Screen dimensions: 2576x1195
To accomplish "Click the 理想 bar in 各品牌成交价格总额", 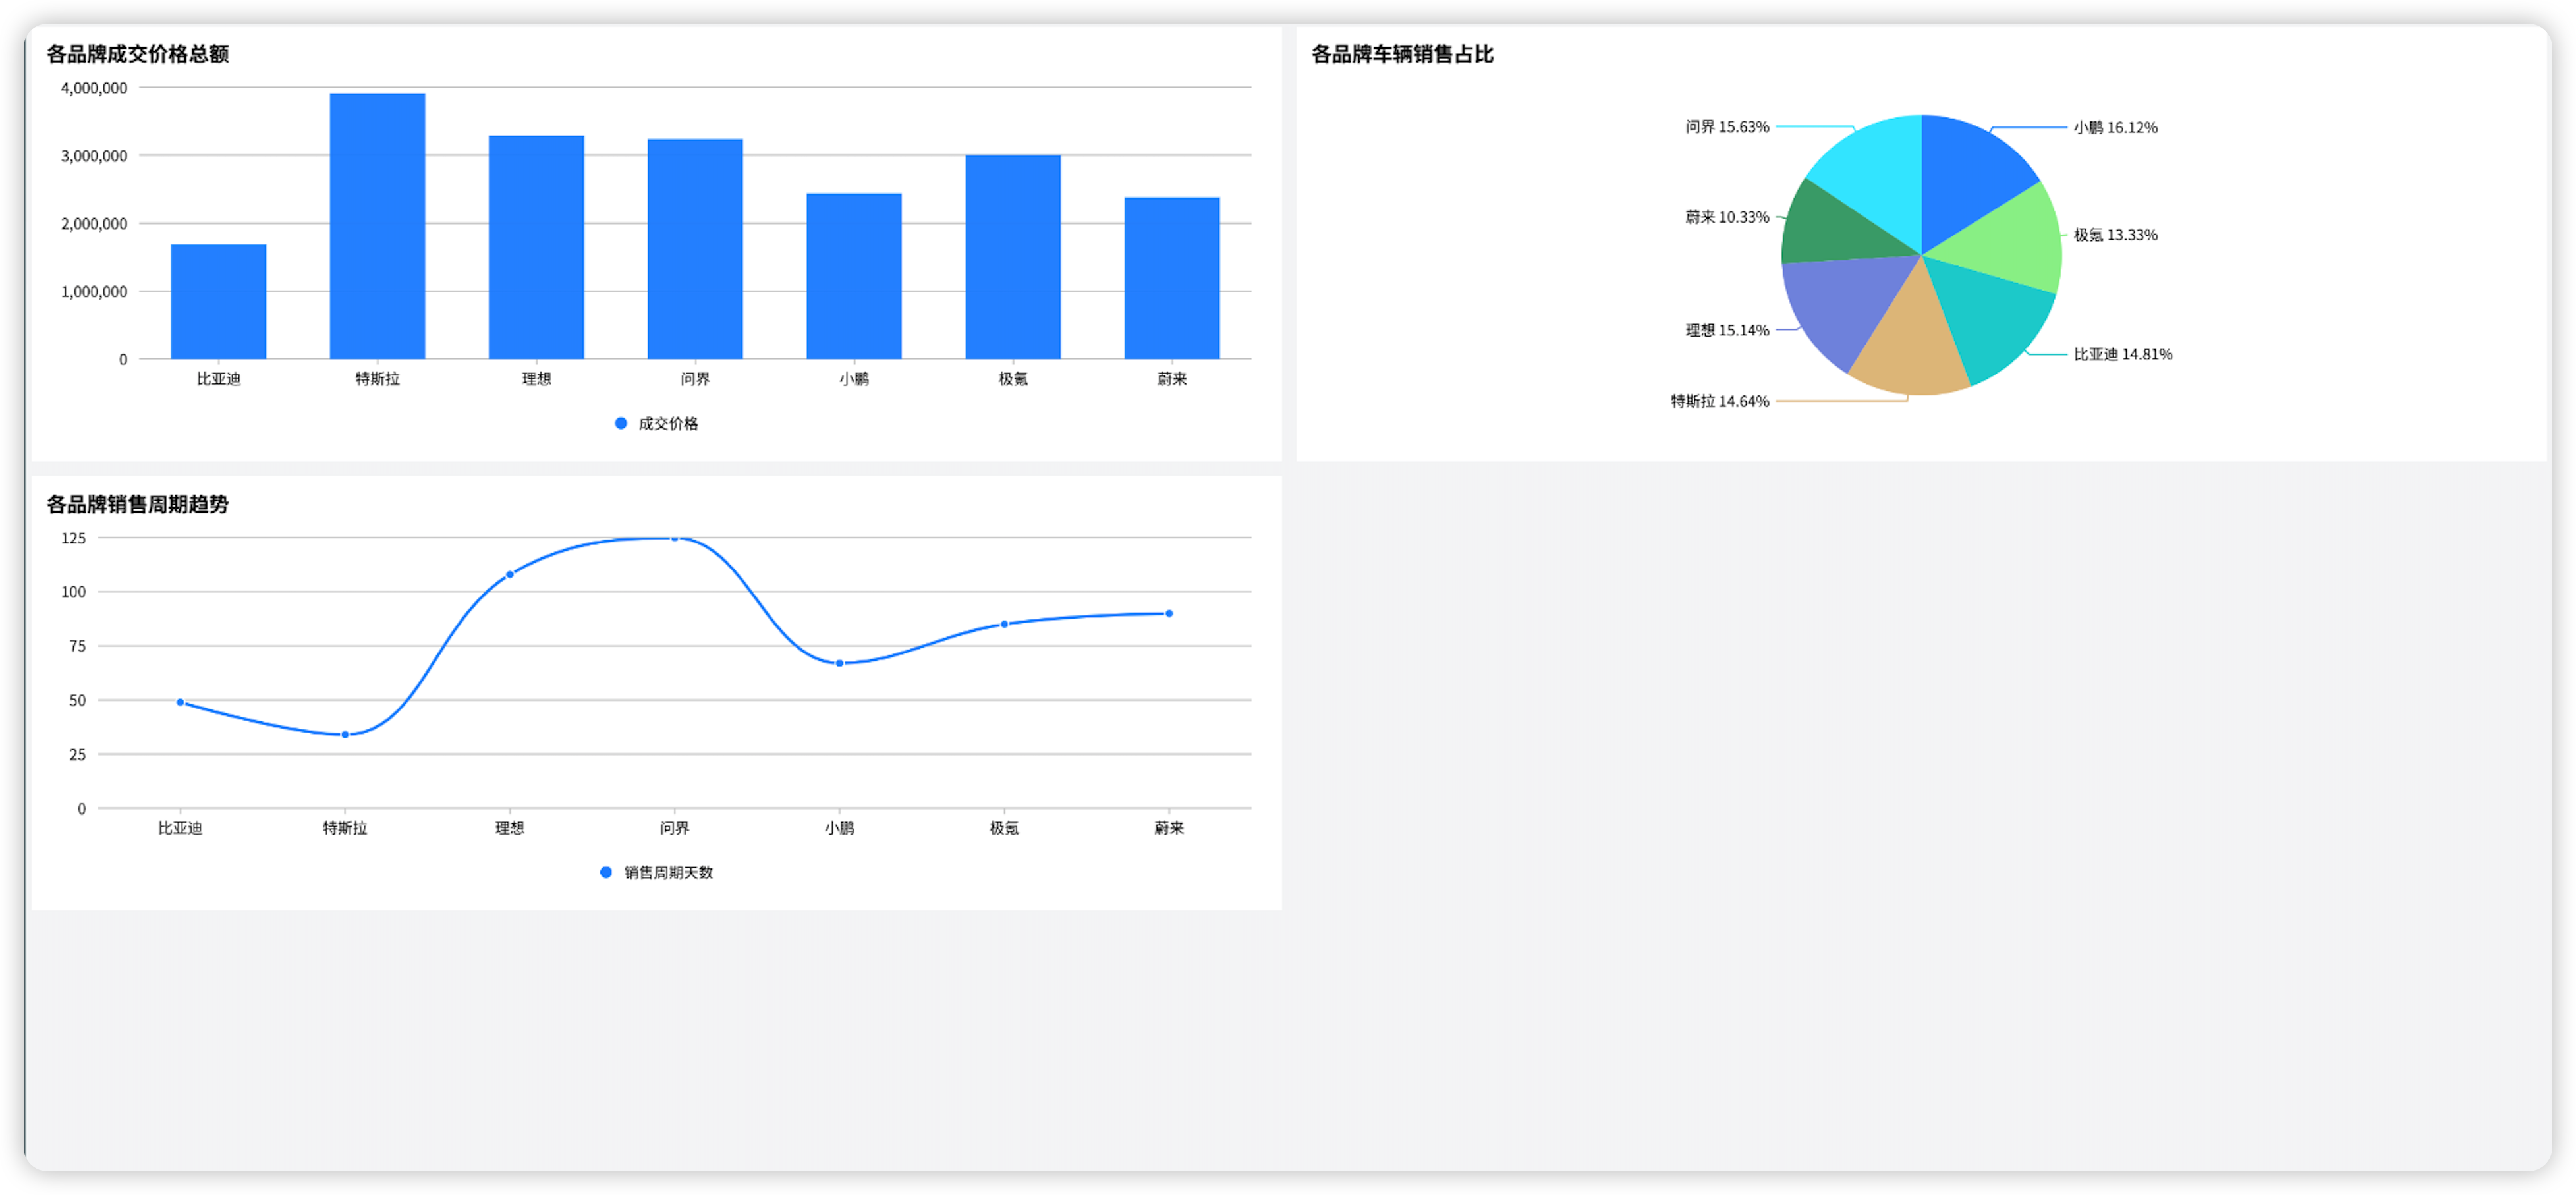I will pos(536,247).
